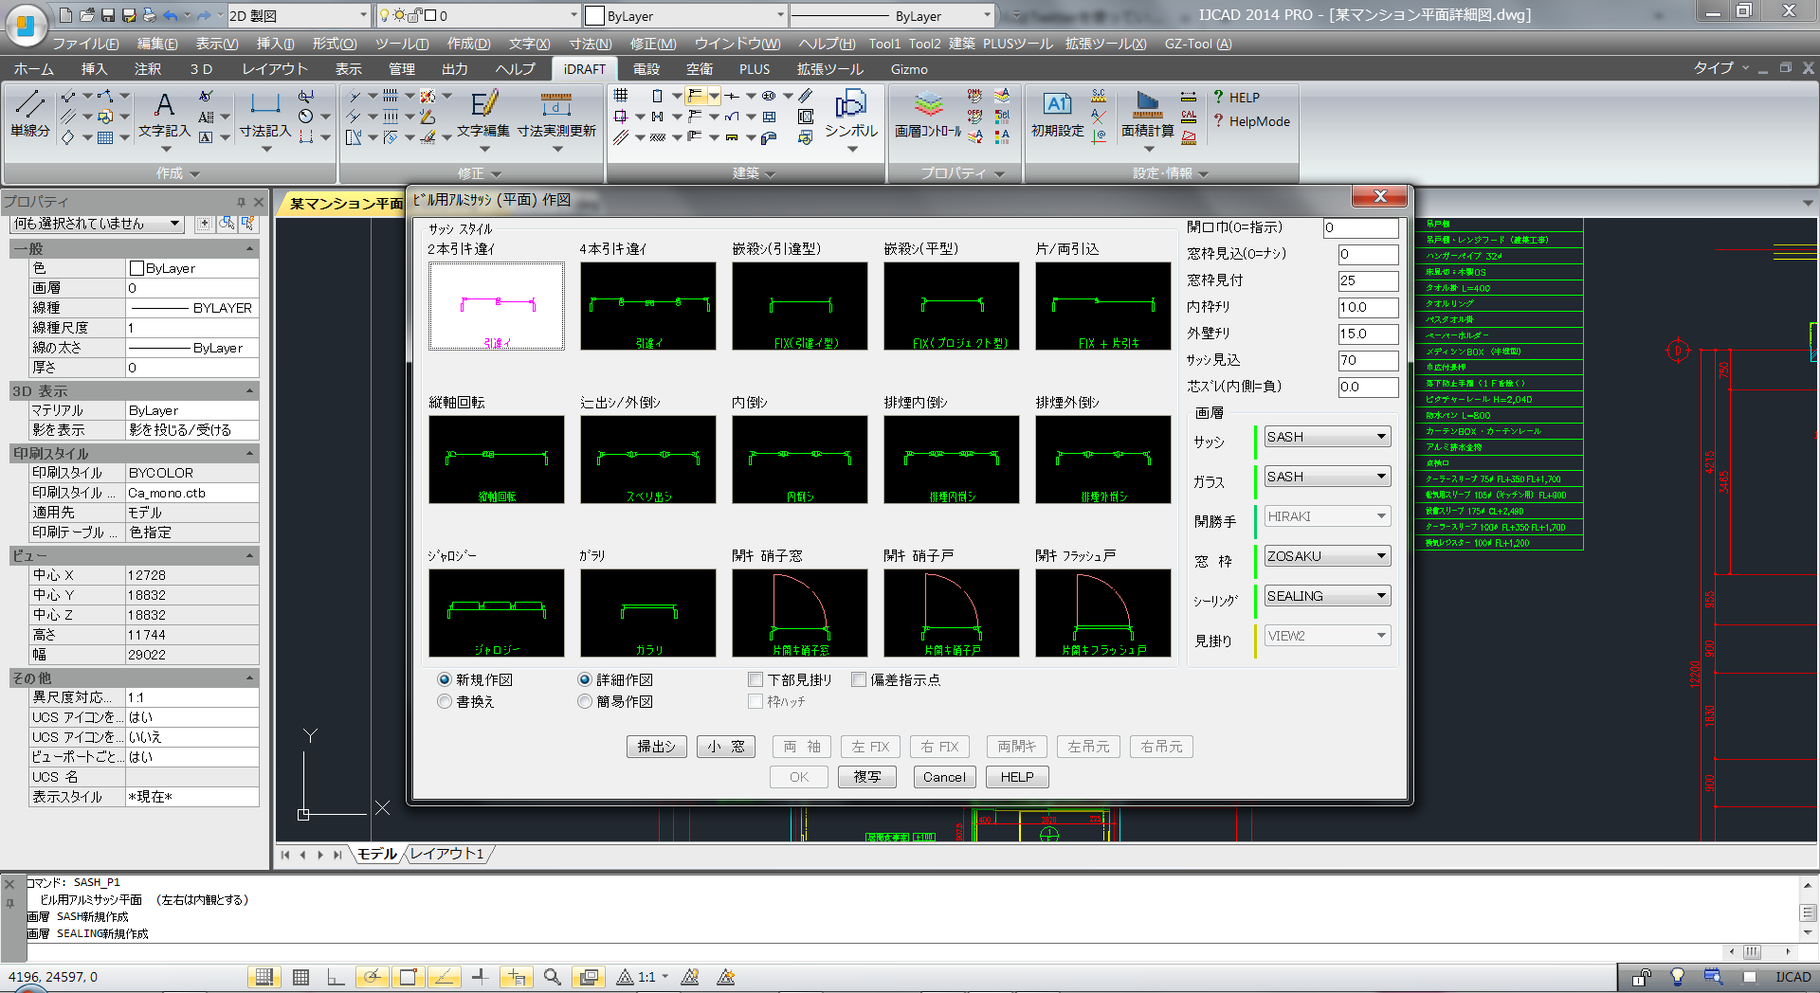Click the green color bar beside サッシ layer
Viewport: 1820px width, 993px height.
1255,441
